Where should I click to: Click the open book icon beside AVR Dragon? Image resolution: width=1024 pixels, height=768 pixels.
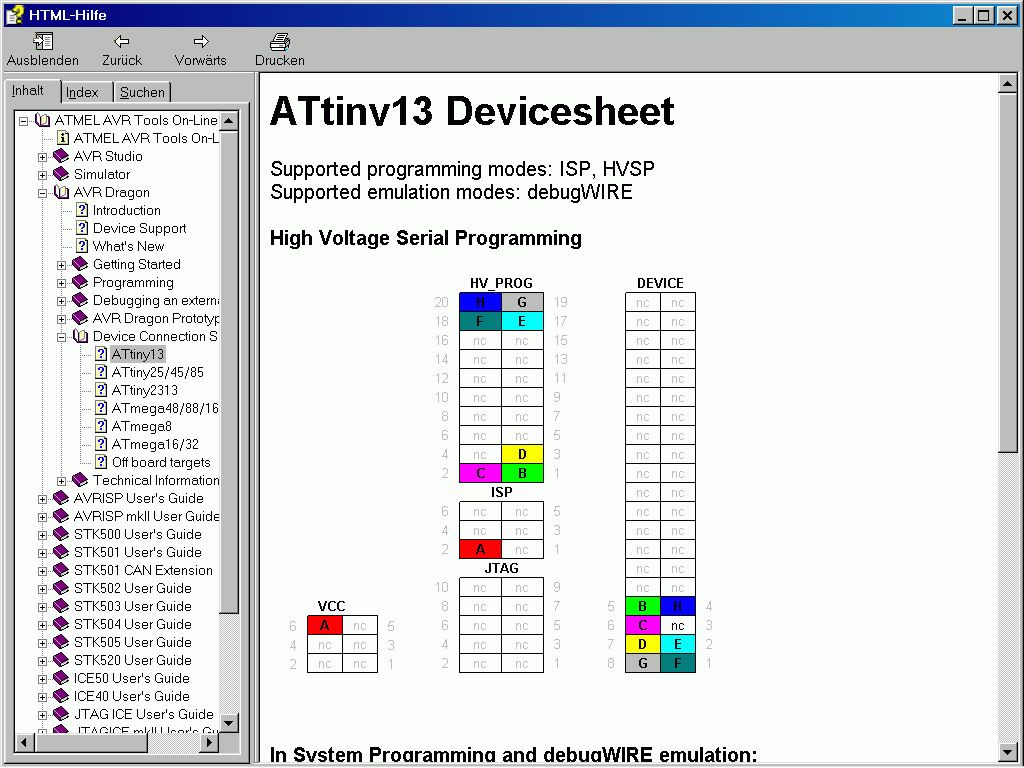coord(62,192)
